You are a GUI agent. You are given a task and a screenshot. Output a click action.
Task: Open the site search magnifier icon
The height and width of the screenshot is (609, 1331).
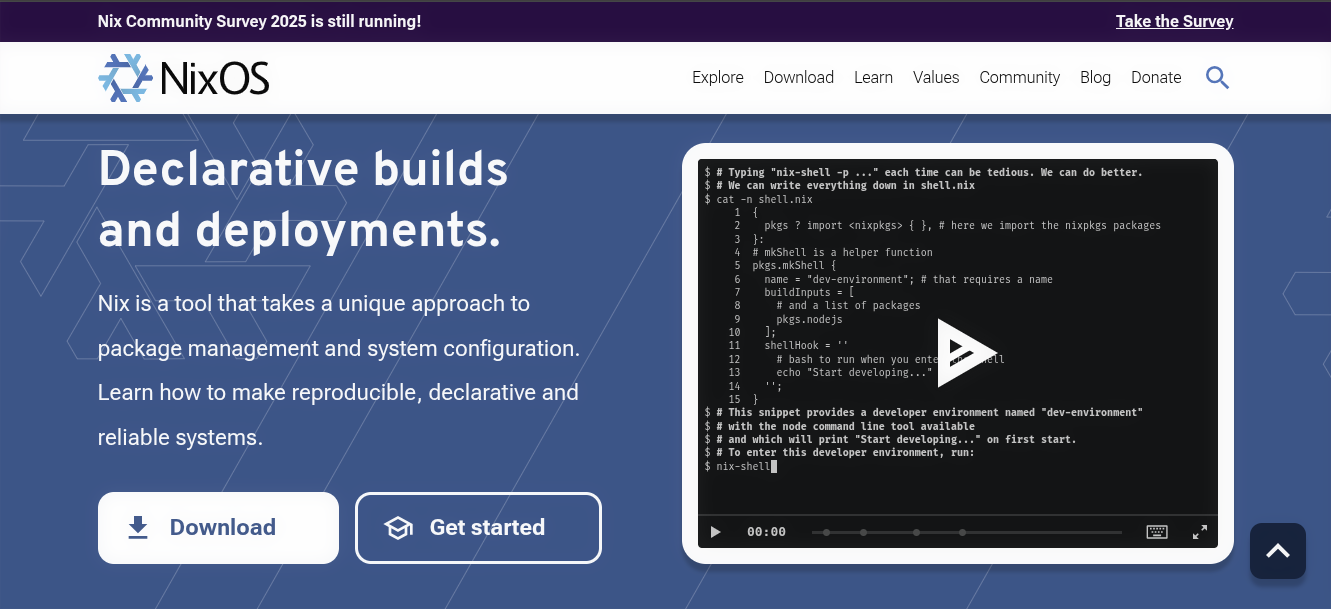coord(1217,77)
